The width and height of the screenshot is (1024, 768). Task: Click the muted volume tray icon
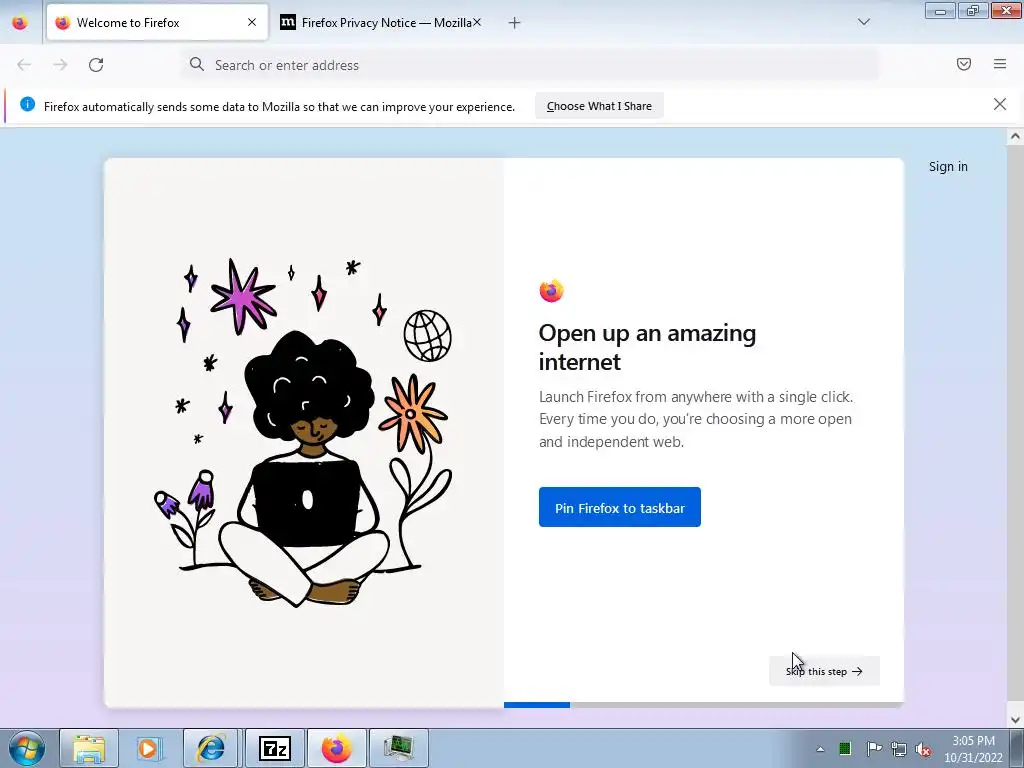click(923, 749)
